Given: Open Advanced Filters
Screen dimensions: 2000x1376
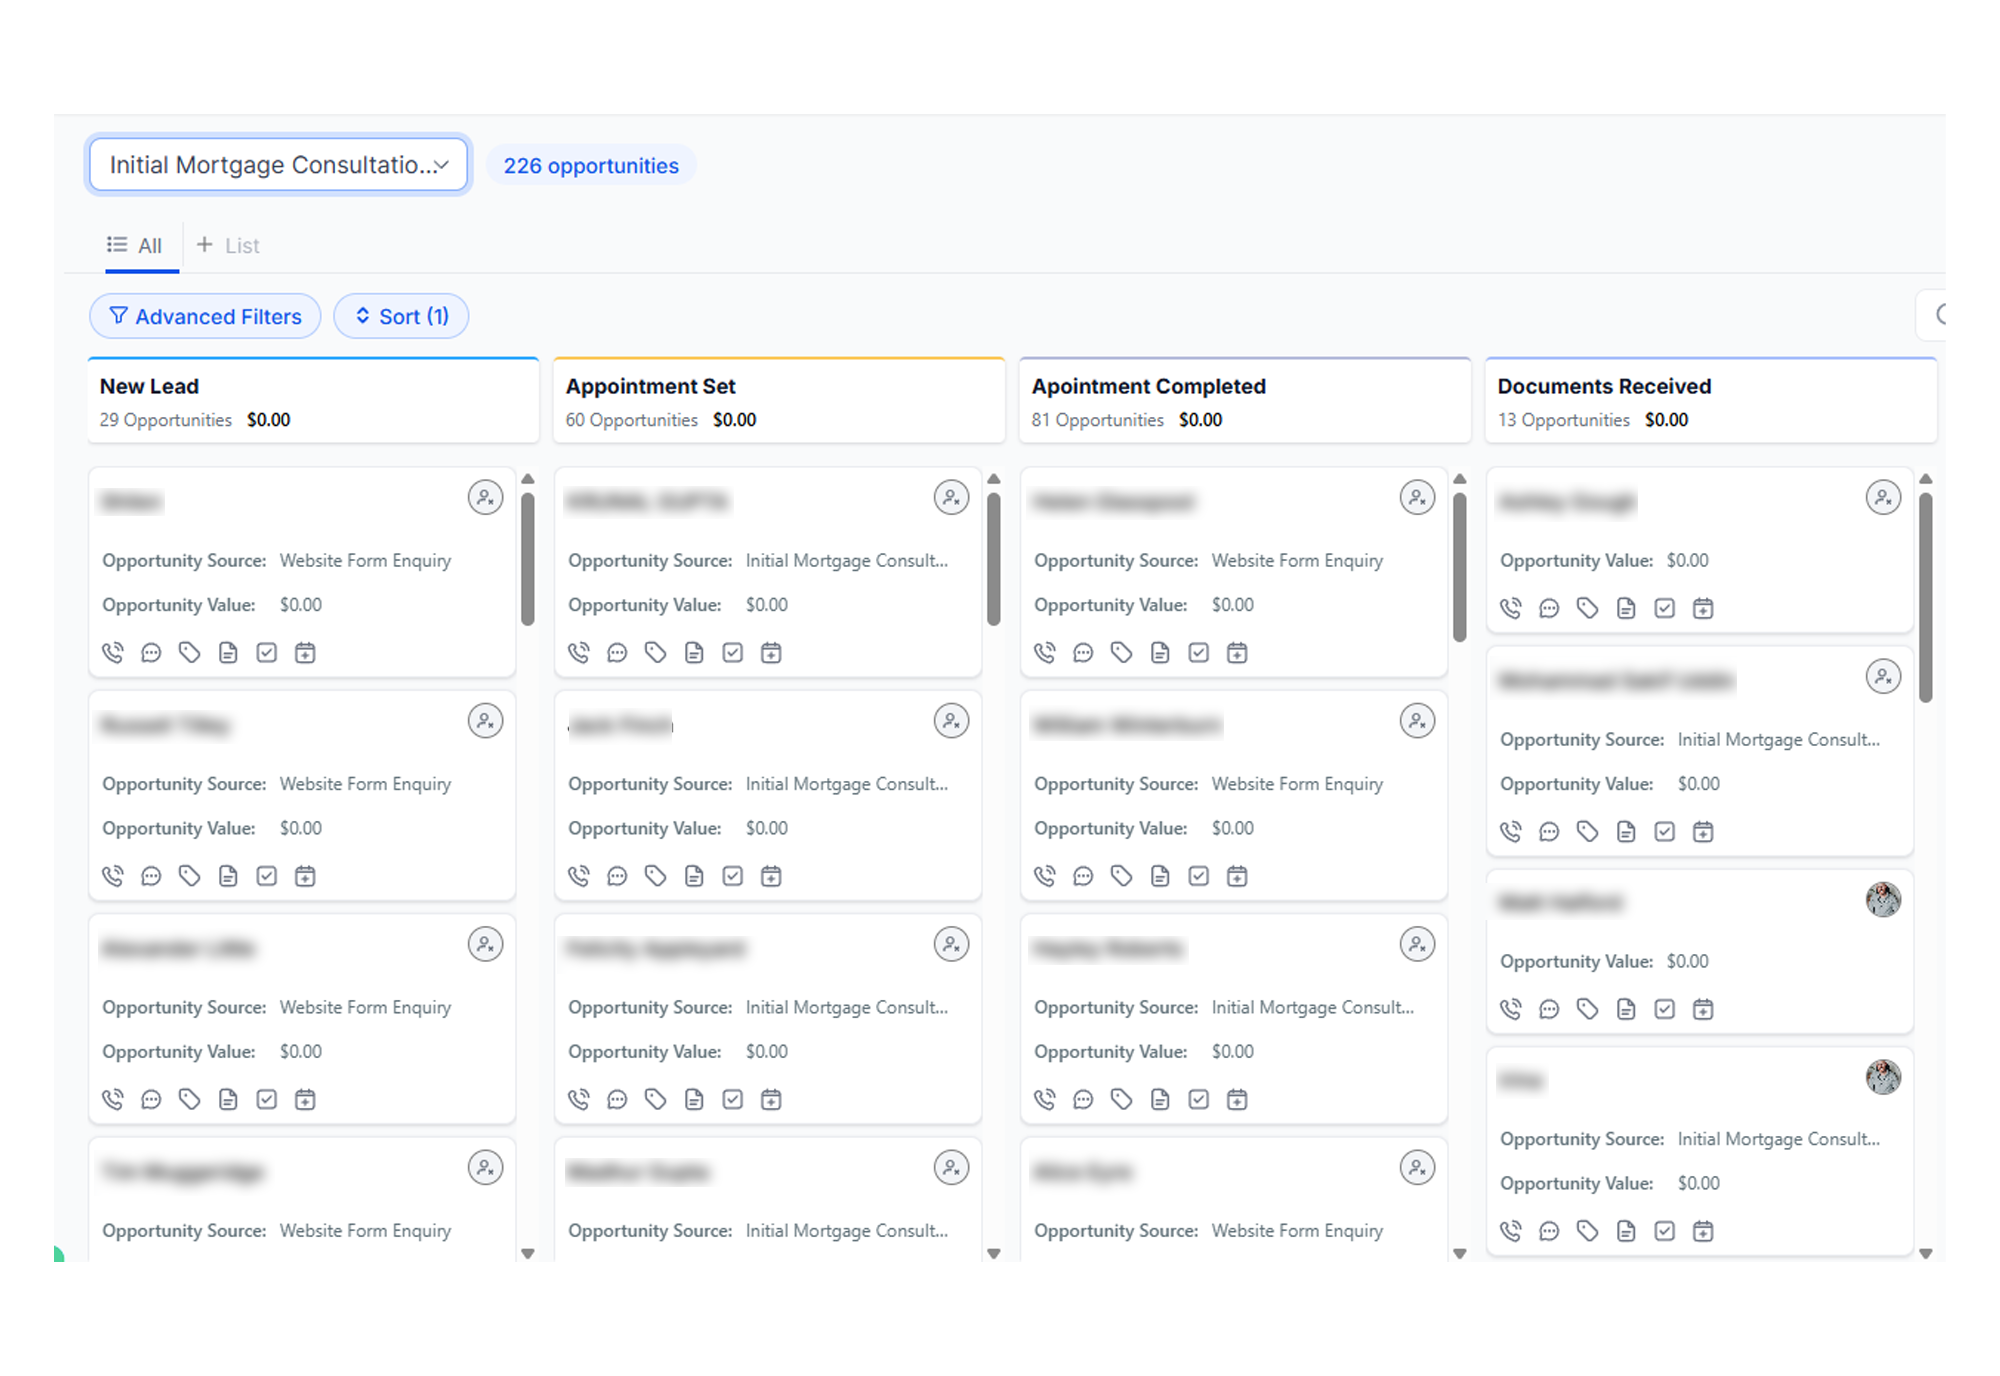Looking at the screenshot, I should click(205, 316).
